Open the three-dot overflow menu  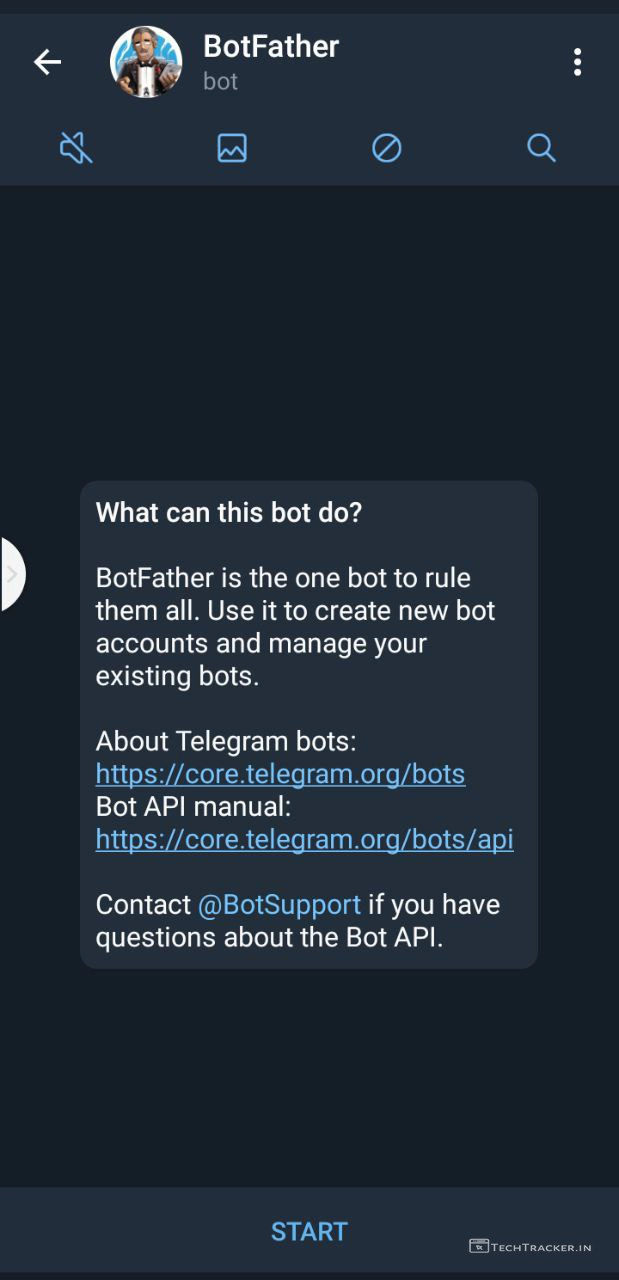[577, 62]
